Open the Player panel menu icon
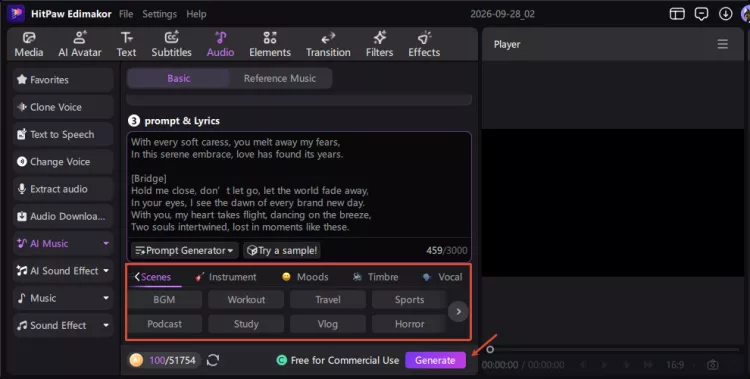This screenshot has width=750, height=379. [722, 45]
